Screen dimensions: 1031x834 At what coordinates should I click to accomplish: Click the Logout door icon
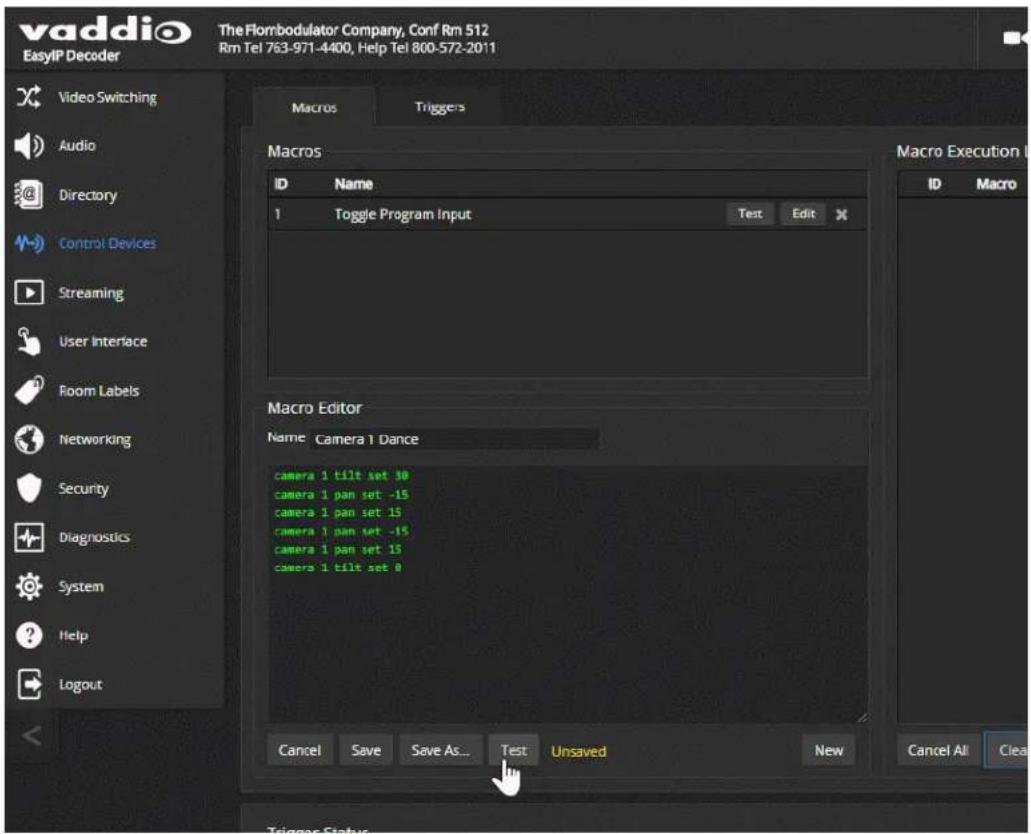[x=29, y=684]
